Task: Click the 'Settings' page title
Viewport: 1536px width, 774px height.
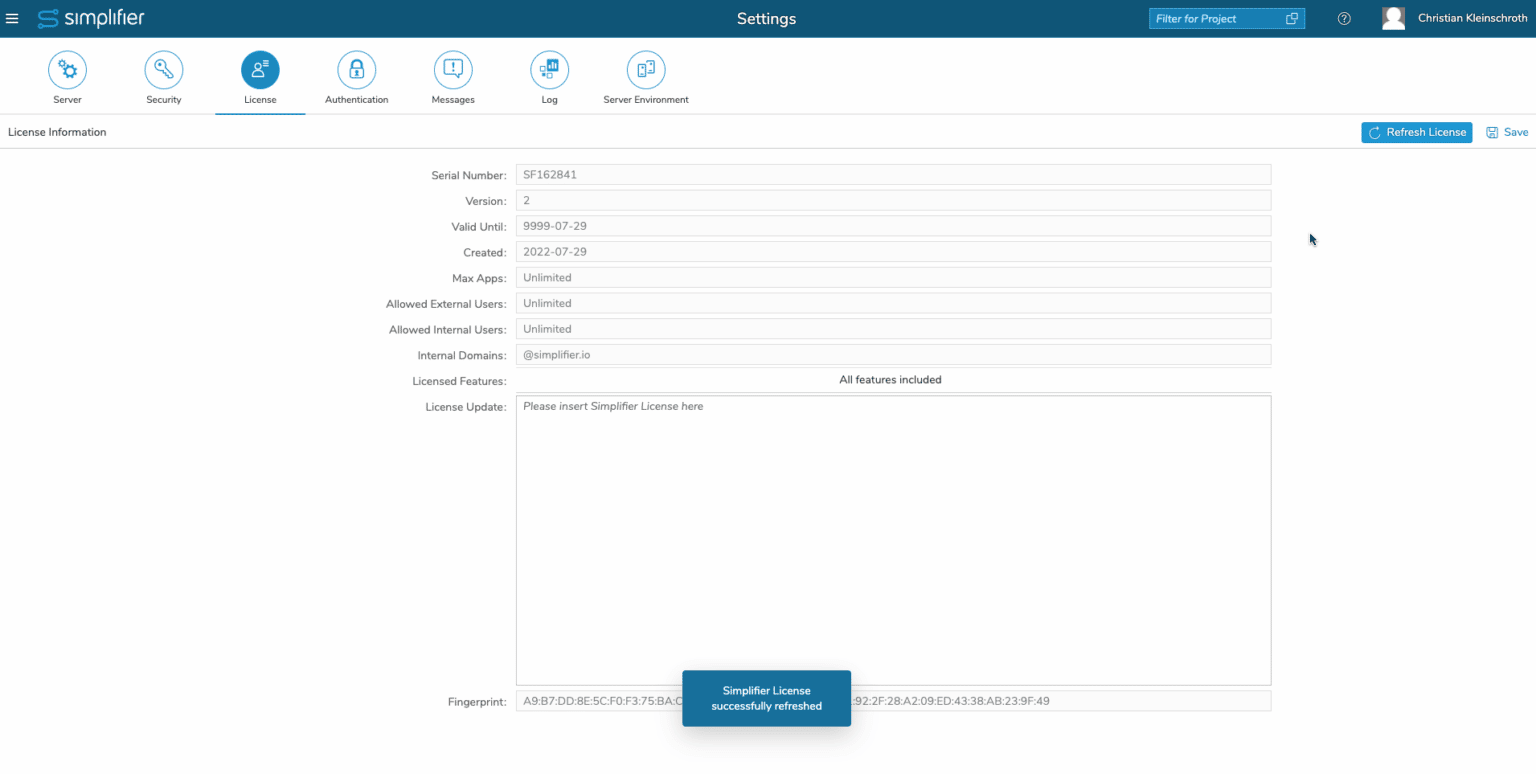Action: (766, 19)
